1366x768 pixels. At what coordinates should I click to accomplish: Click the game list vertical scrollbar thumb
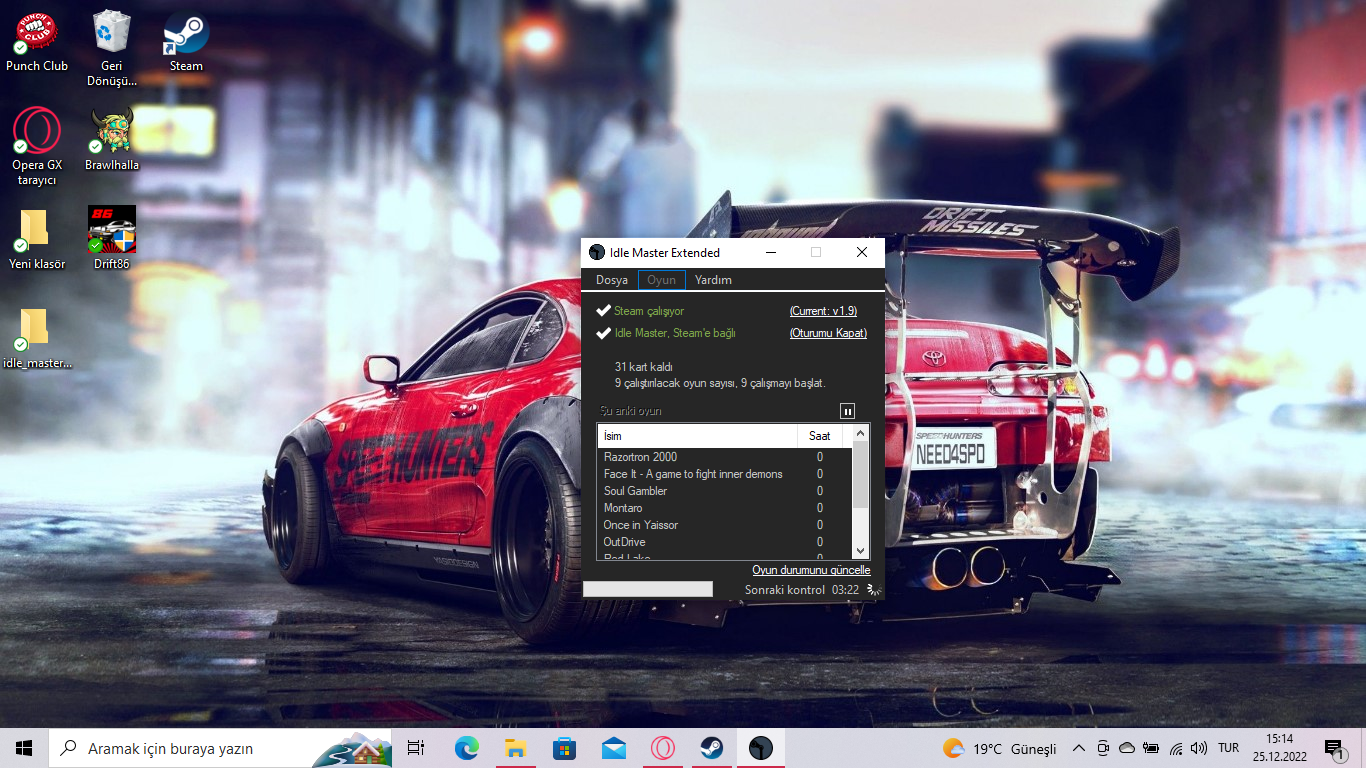[860, 475]
